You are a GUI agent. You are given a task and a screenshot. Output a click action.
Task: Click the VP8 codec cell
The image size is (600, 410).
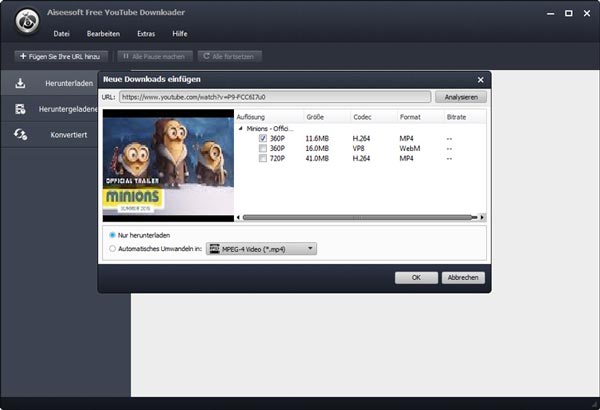[x=359, y=148]
